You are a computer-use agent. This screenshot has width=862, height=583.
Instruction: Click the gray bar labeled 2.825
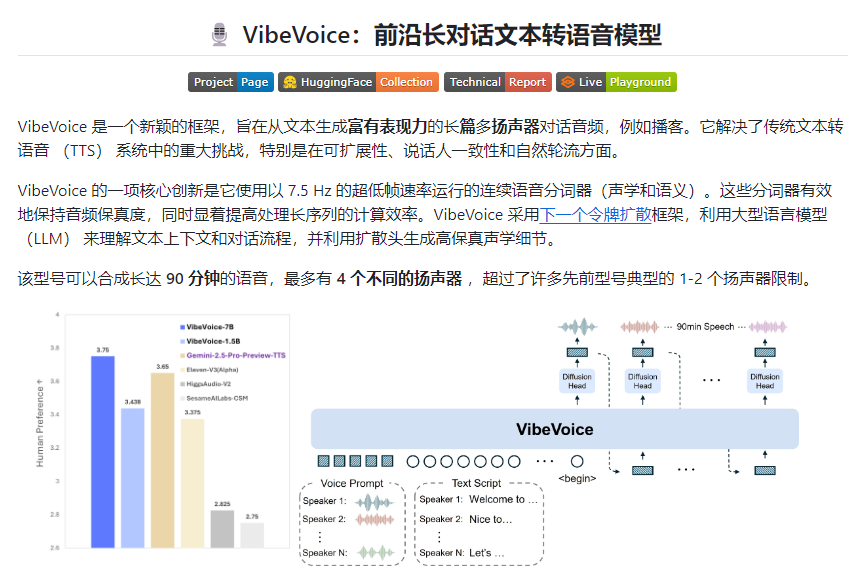pyautogui.click(x=222, y=529)
